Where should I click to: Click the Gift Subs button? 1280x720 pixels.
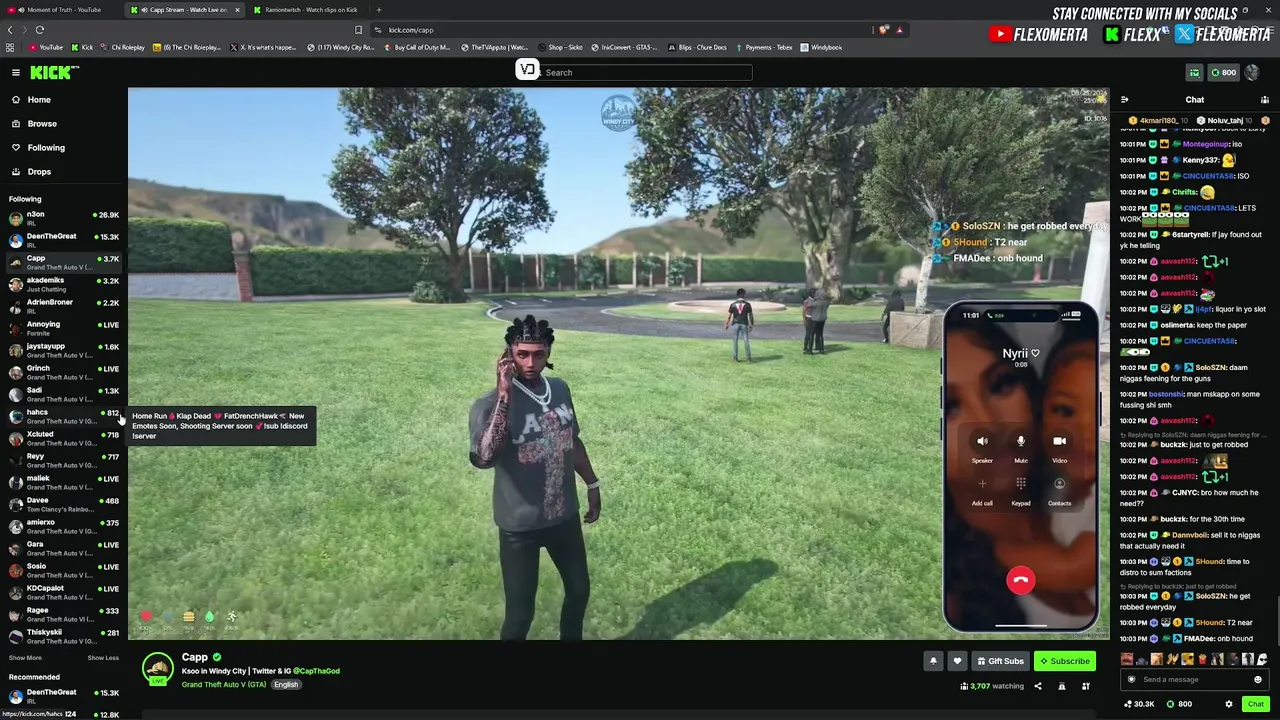[x=1000, y=661]
